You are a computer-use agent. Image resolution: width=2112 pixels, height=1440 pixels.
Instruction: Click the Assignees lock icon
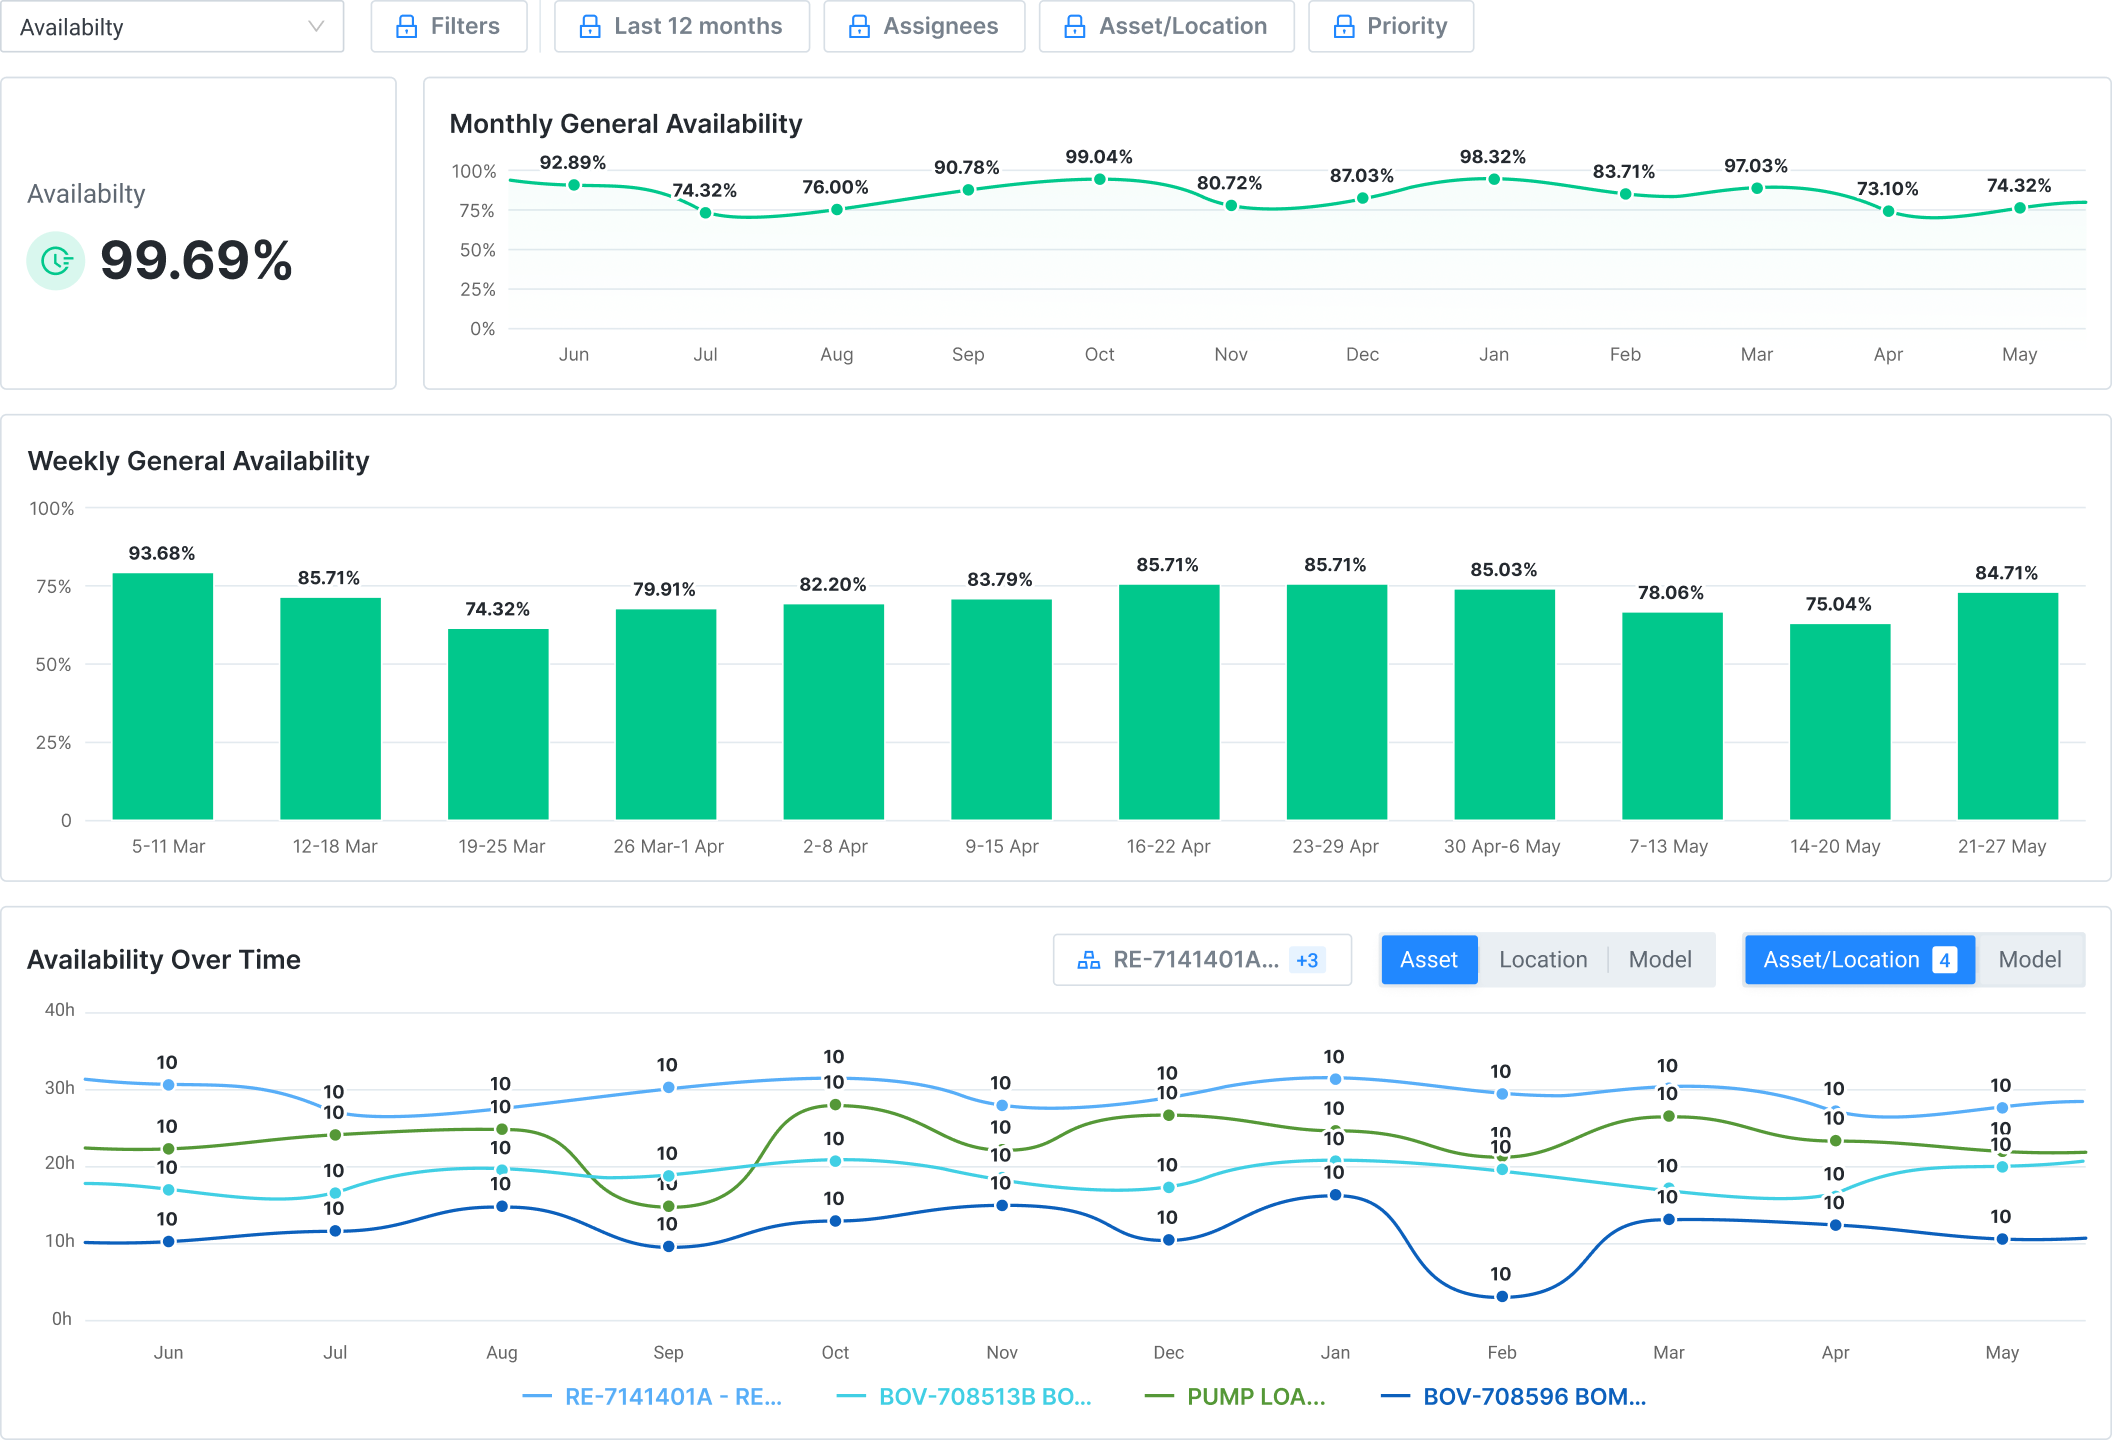(859, 27)
